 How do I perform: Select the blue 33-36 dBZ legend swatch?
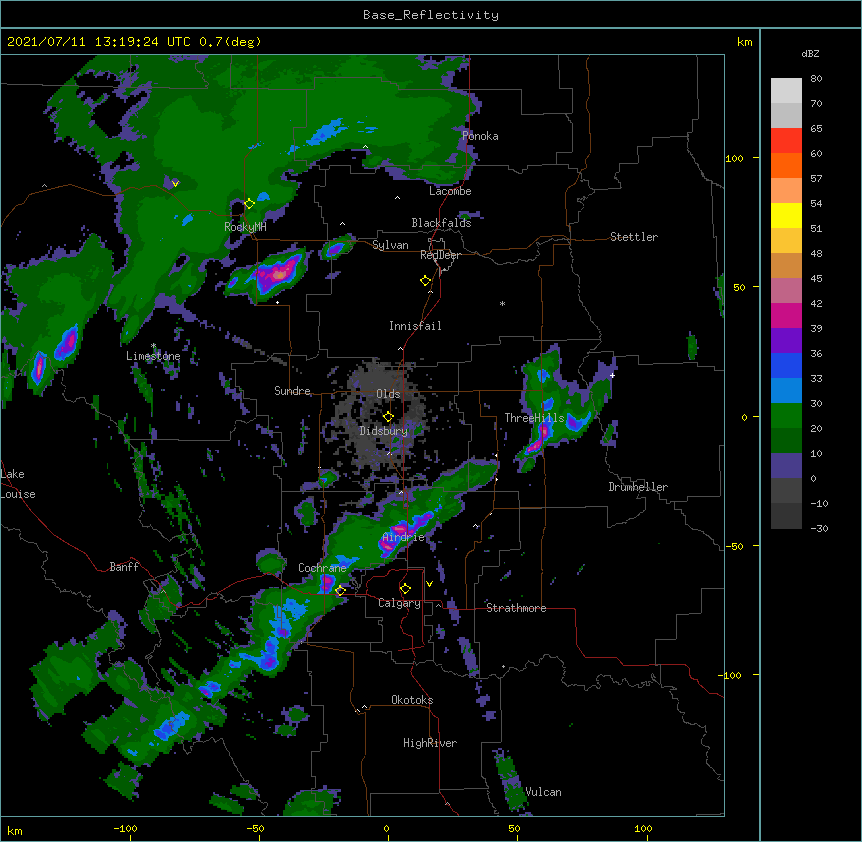click(786, 365)
